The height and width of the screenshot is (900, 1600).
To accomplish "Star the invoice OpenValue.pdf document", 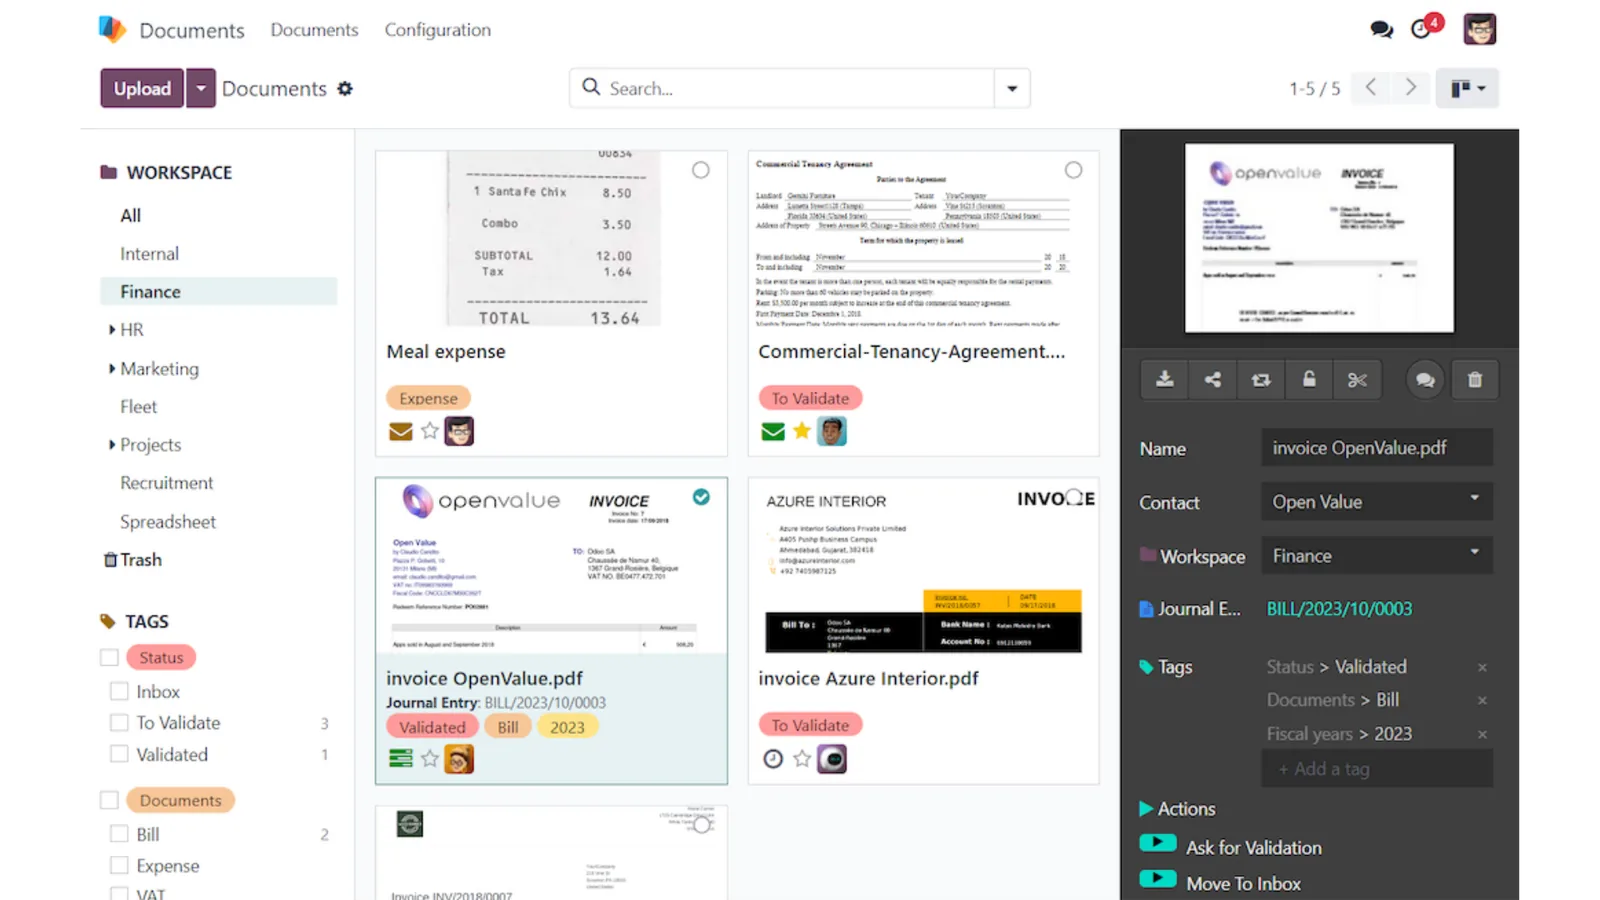I will pyautogui.click(x=430, y=759).
